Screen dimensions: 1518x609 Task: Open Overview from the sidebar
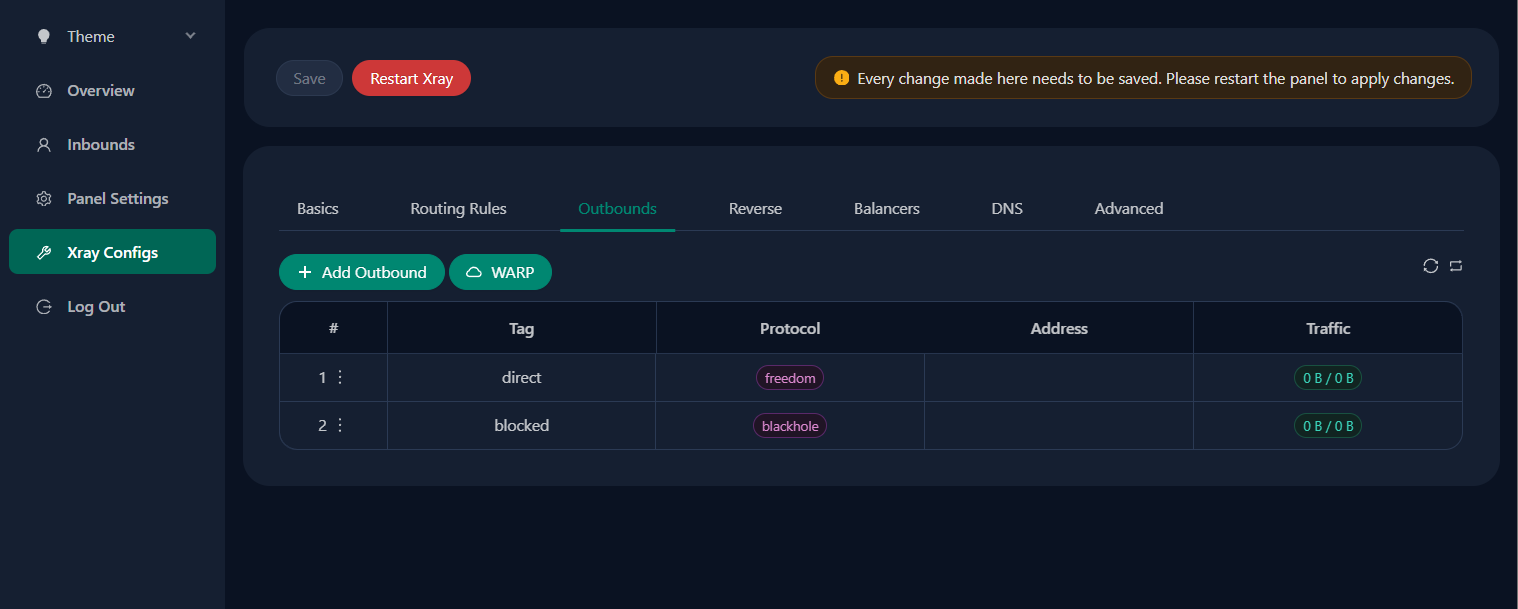tap(100, 91)
